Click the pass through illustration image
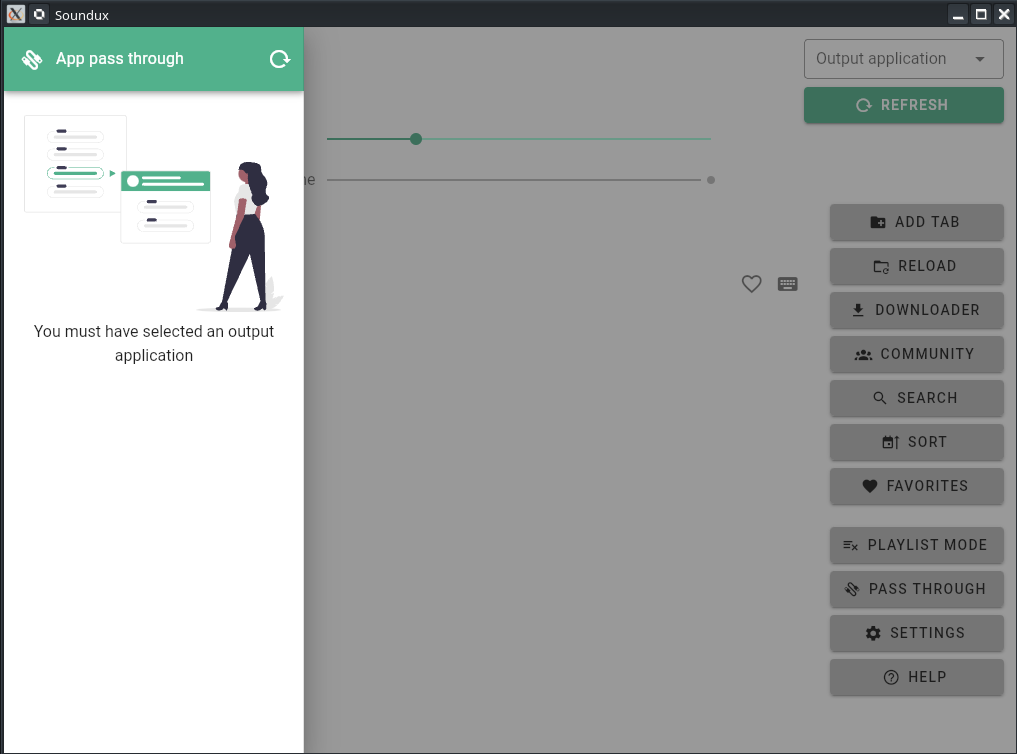This screenshot has width=1017, height=754. click(154, 213)
